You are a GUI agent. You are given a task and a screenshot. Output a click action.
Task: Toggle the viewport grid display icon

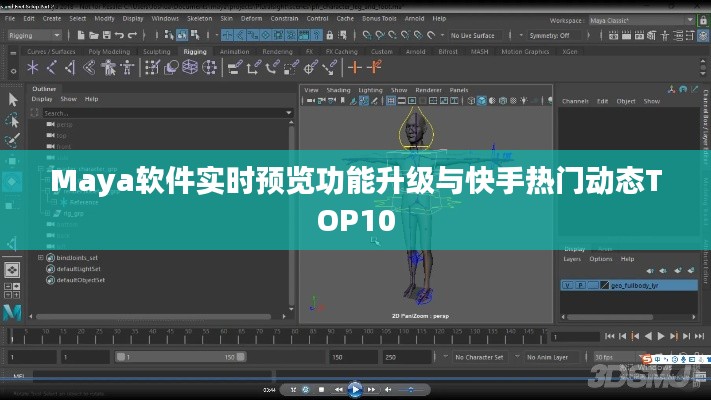(390, 101)
